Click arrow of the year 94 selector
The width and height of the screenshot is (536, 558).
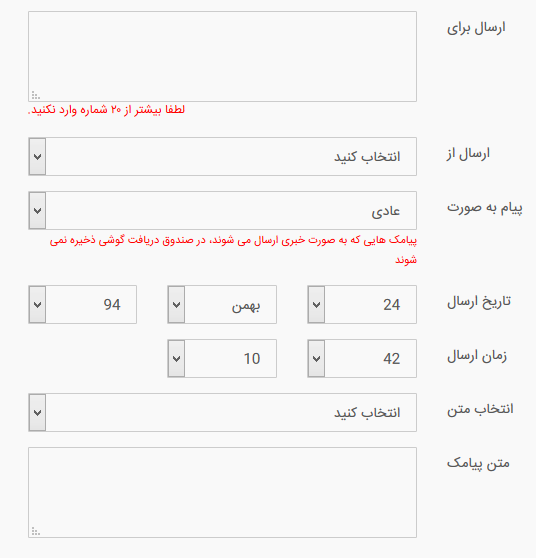pos(37,305)
